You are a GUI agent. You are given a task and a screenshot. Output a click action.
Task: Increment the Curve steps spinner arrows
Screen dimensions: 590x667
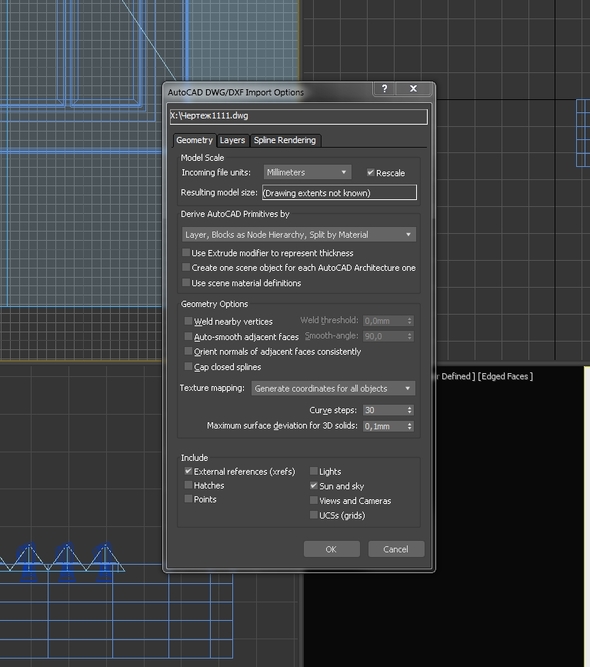(410, 408)
